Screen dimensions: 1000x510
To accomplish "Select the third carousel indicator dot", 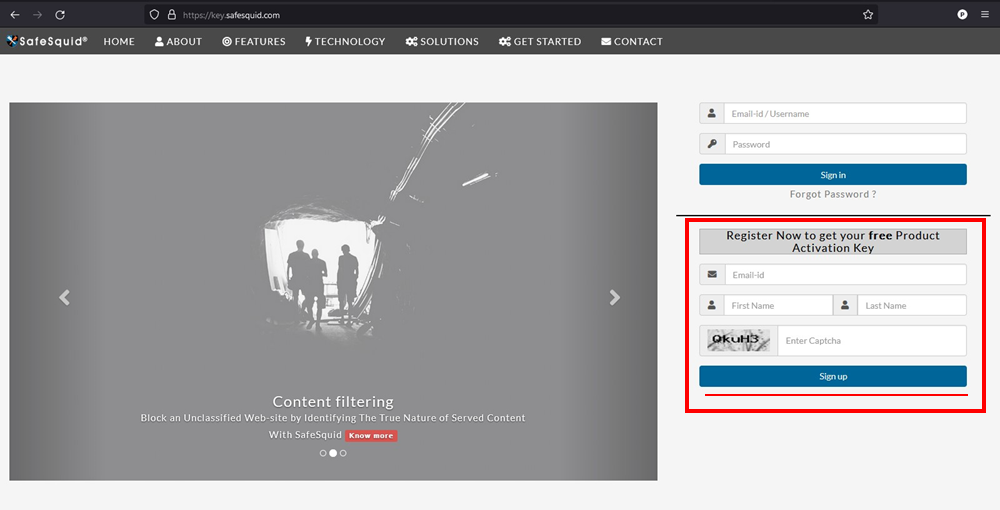I will (x=343, y=453).
